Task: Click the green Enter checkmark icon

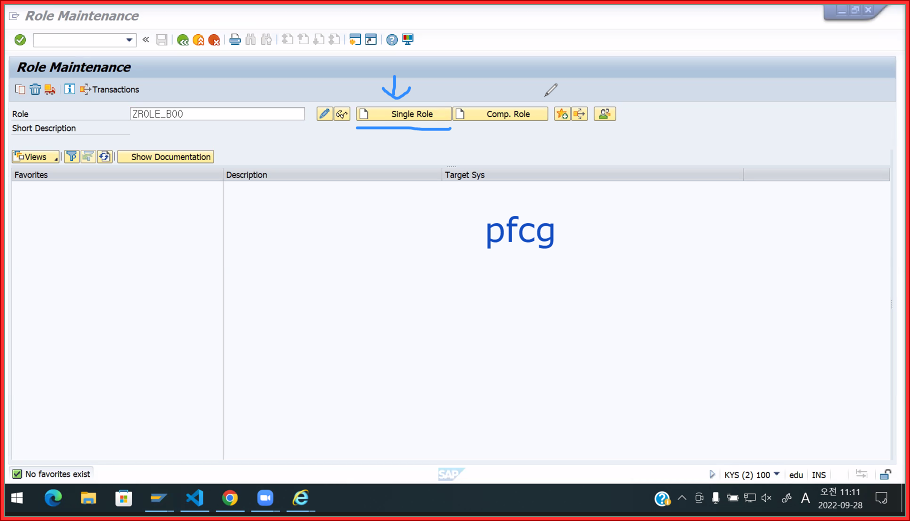Action: (20, 39)
